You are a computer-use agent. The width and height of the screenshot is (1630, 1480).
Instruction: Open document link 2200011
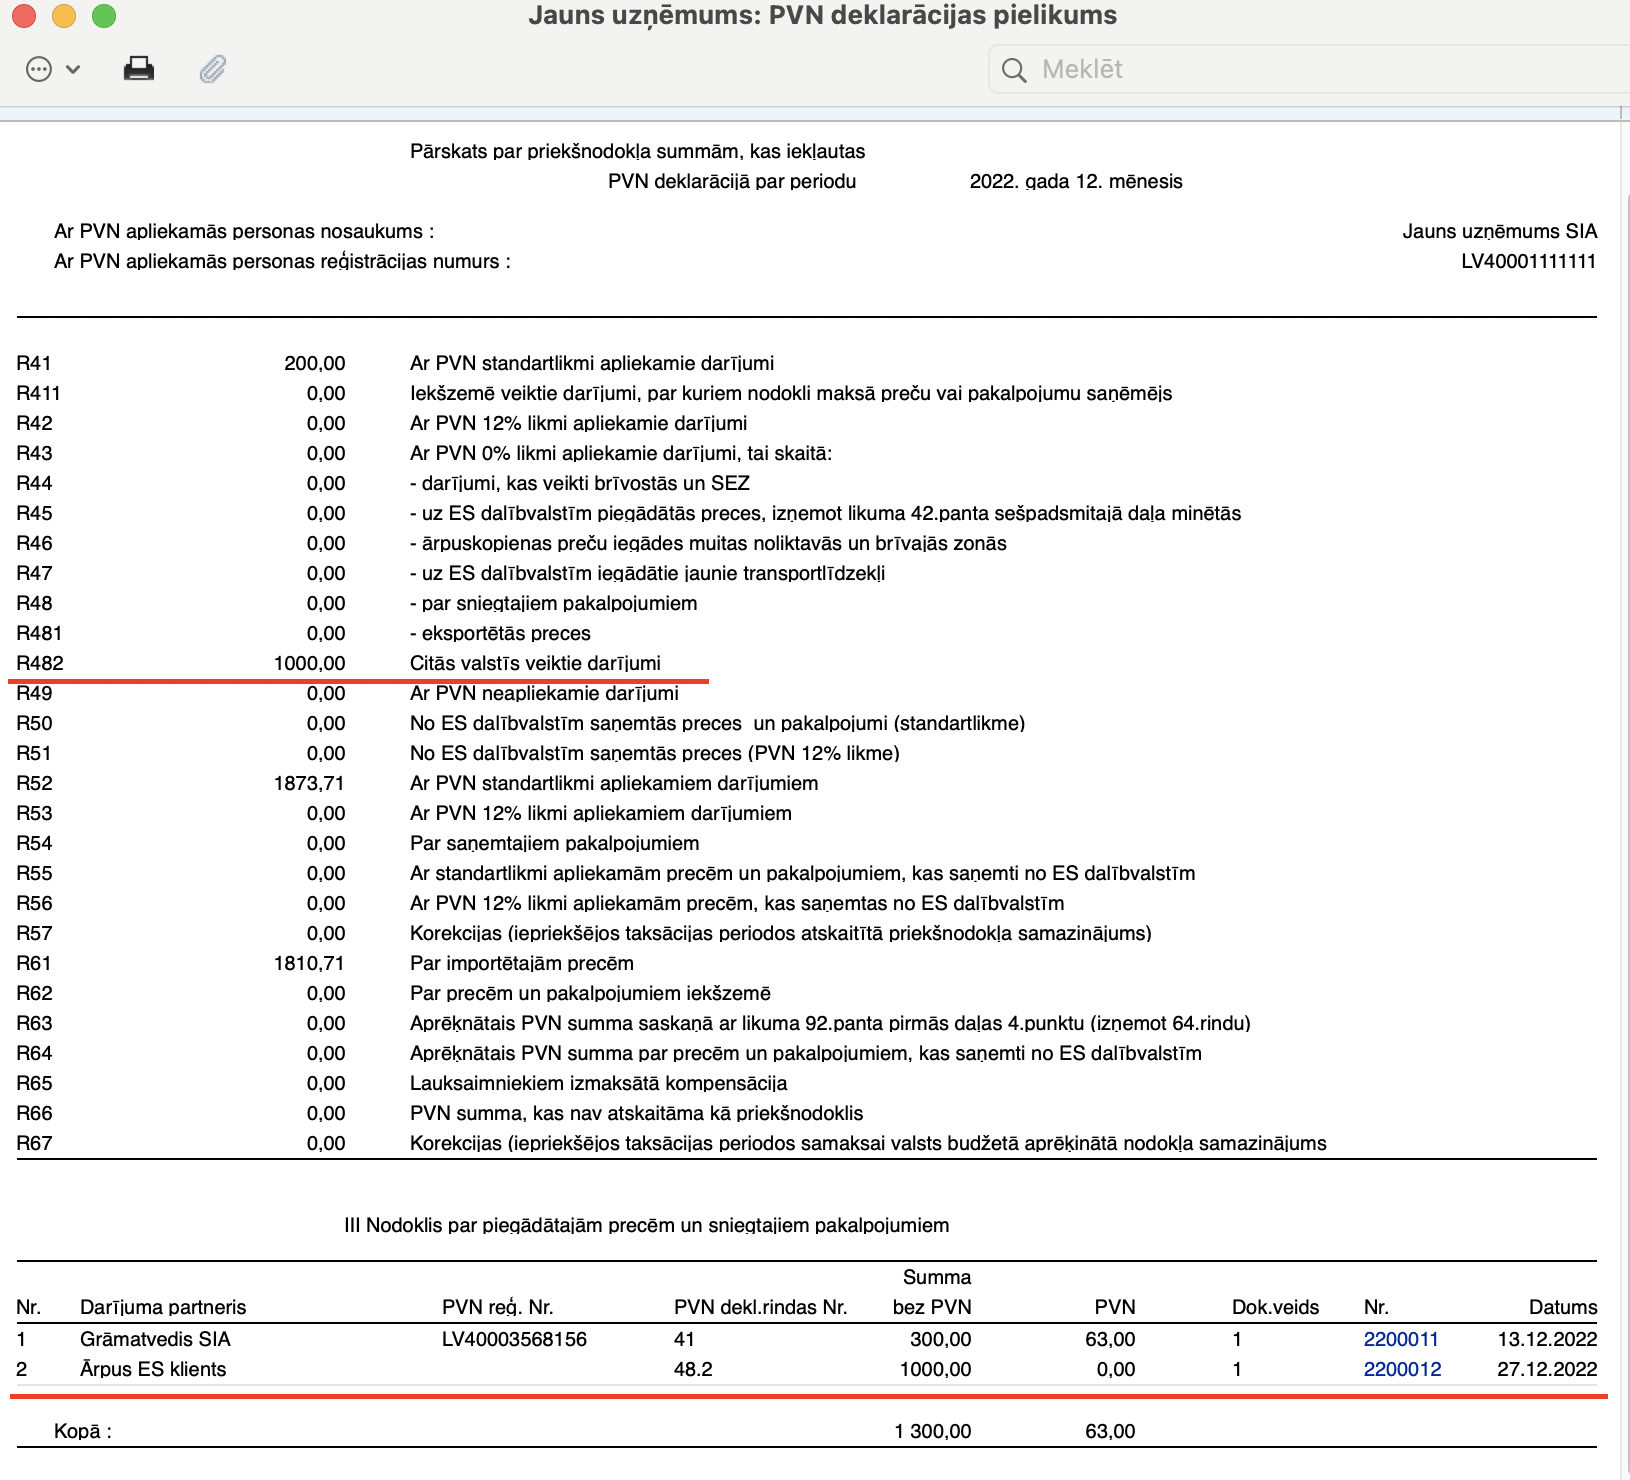click(1401, 1339)
